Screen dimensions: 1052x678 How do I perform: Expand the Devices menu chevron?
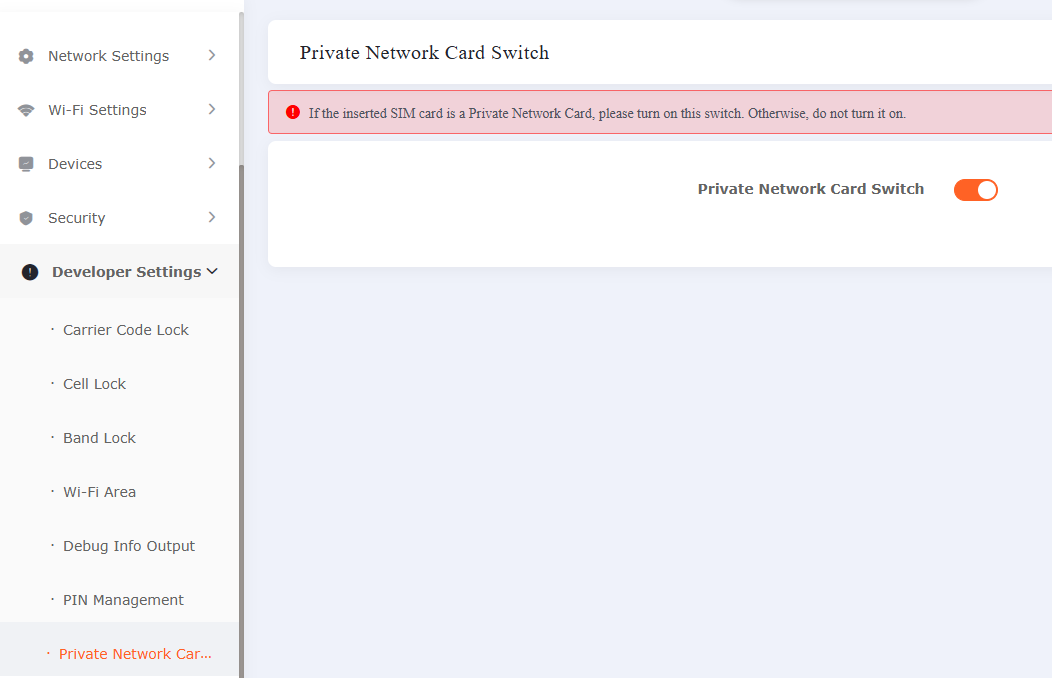coord(212,163)
